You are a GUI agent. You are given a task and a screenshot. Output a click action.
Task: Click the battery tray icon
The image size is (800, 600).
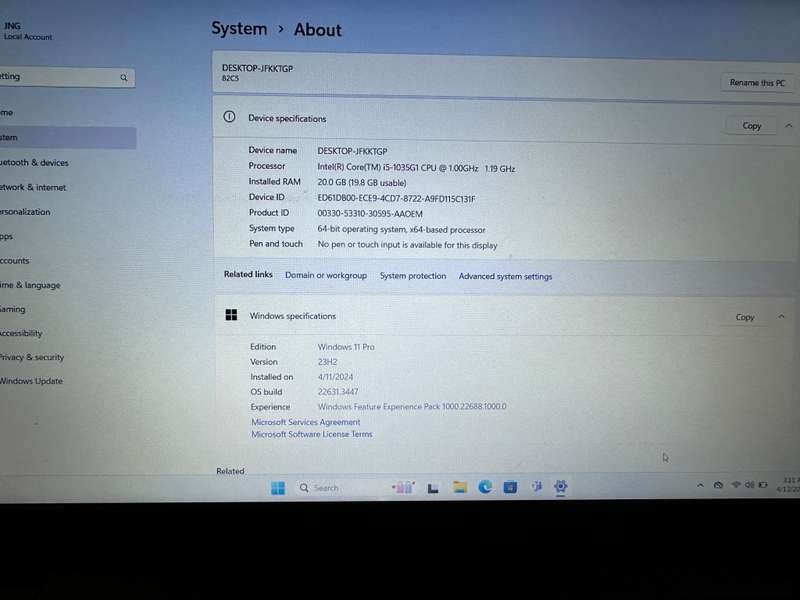pyautogui.click(x=763, y=485)
